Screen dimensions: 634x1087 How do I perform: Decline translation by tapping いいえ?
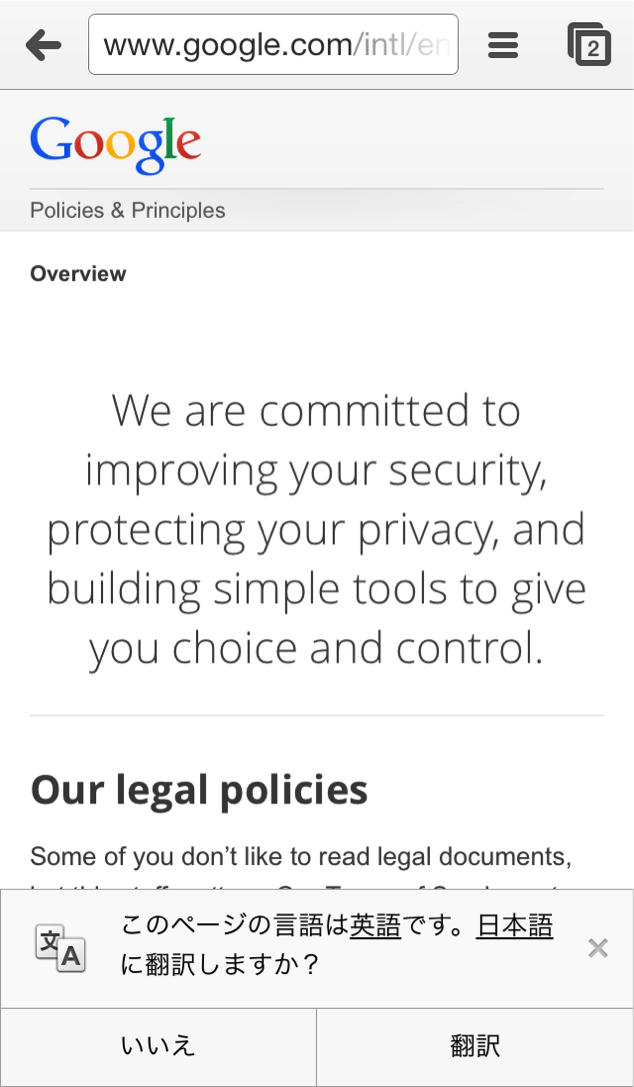tap(158, 1044)
